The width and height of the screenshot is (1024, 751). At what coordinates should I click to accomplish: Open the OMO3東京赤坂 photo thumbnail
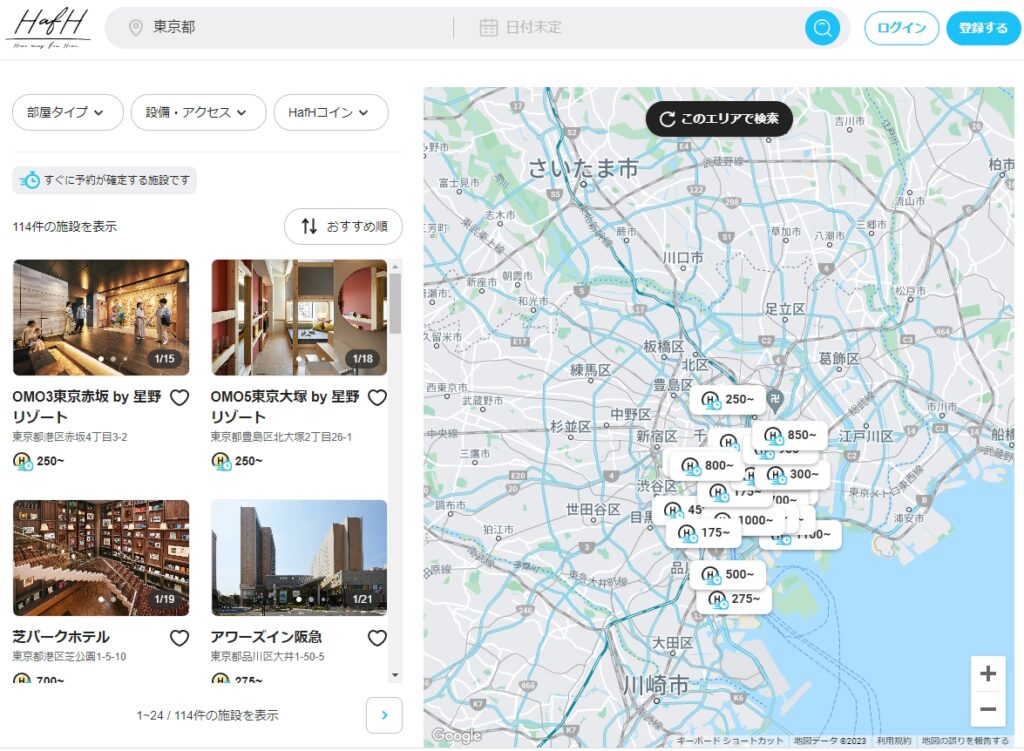coord(101,317)
